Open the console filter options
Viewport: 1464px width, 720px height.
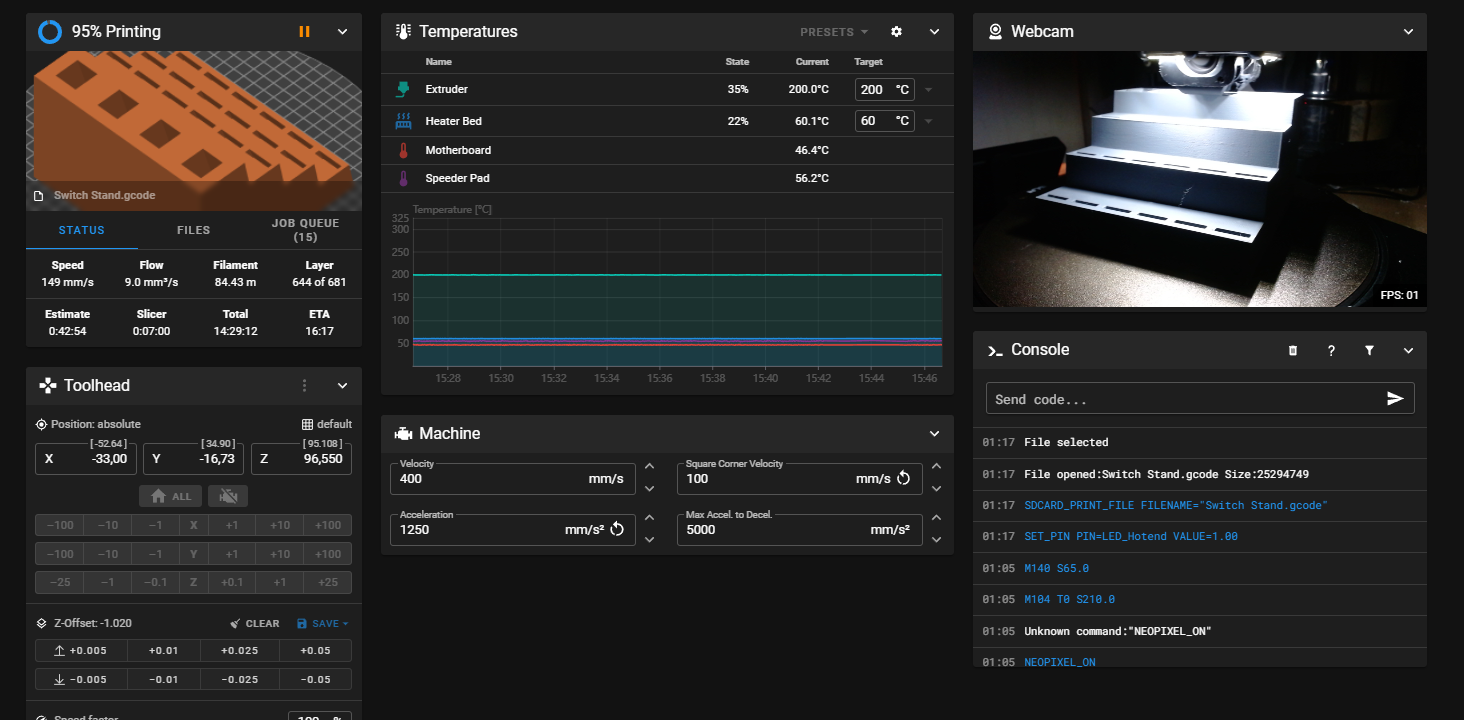click(1369, 351)
